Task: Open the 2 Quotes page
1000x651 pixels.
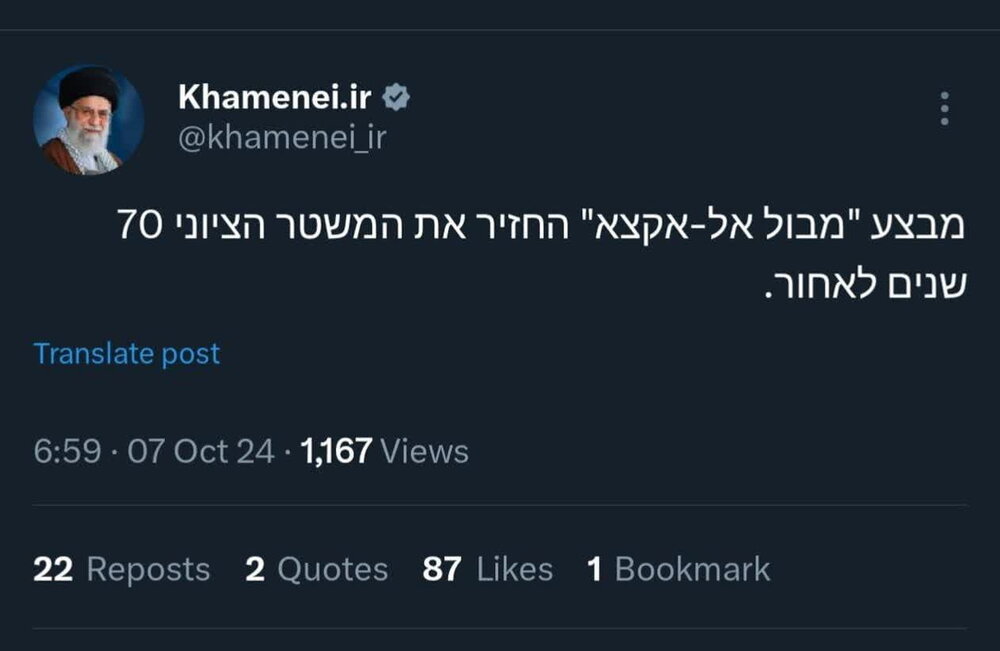Action: click(x=318, y=569)
